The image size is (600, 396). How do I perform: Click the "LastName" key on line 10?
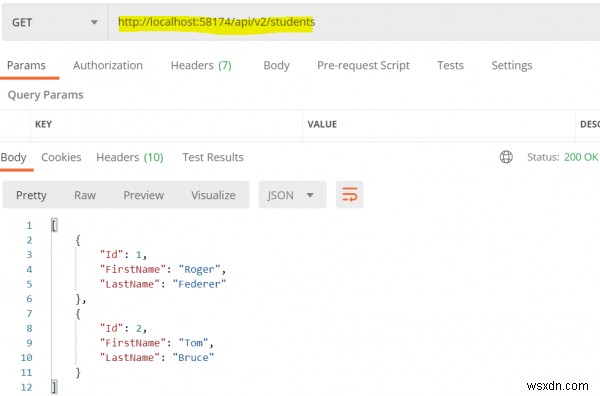pyautogui.click(x=130, y=358)
